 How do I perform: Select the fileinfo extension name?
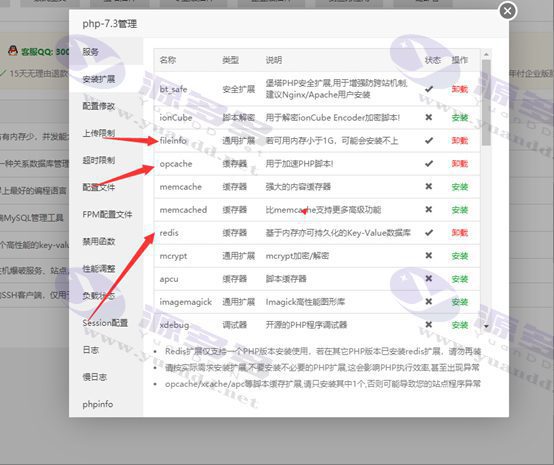[173, 141]
